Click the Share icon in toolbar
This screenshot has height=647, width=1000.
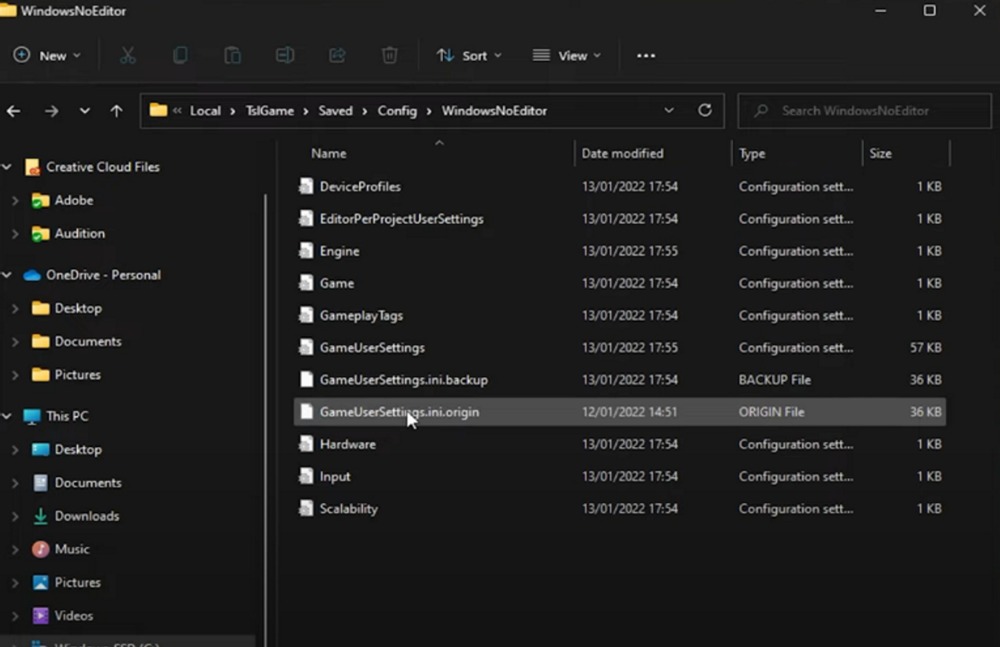click(x=337, y=56)
